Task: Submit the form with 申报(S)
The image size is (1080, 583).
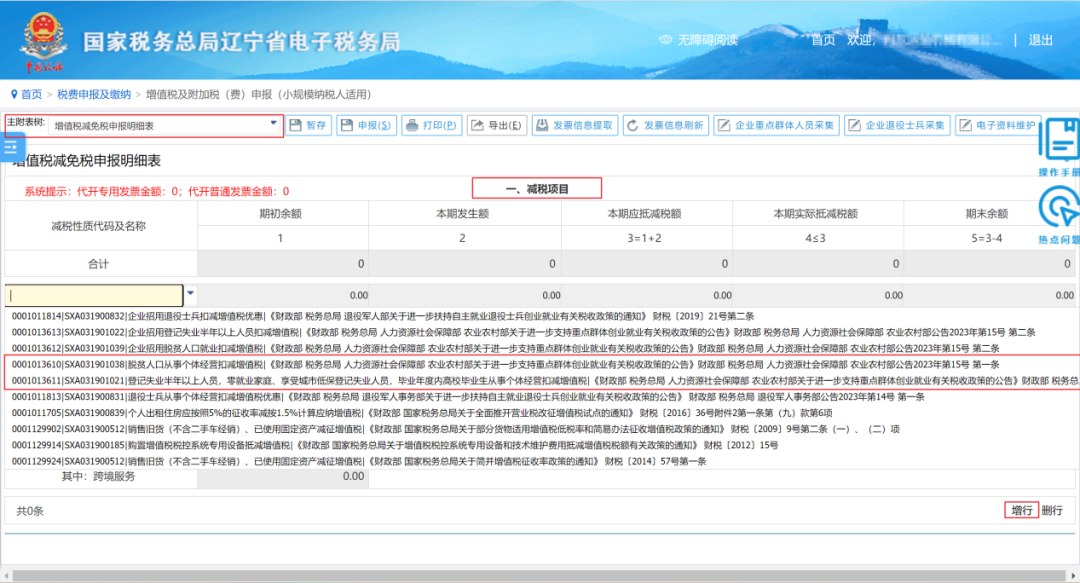Action: click(x=366, y=125)
